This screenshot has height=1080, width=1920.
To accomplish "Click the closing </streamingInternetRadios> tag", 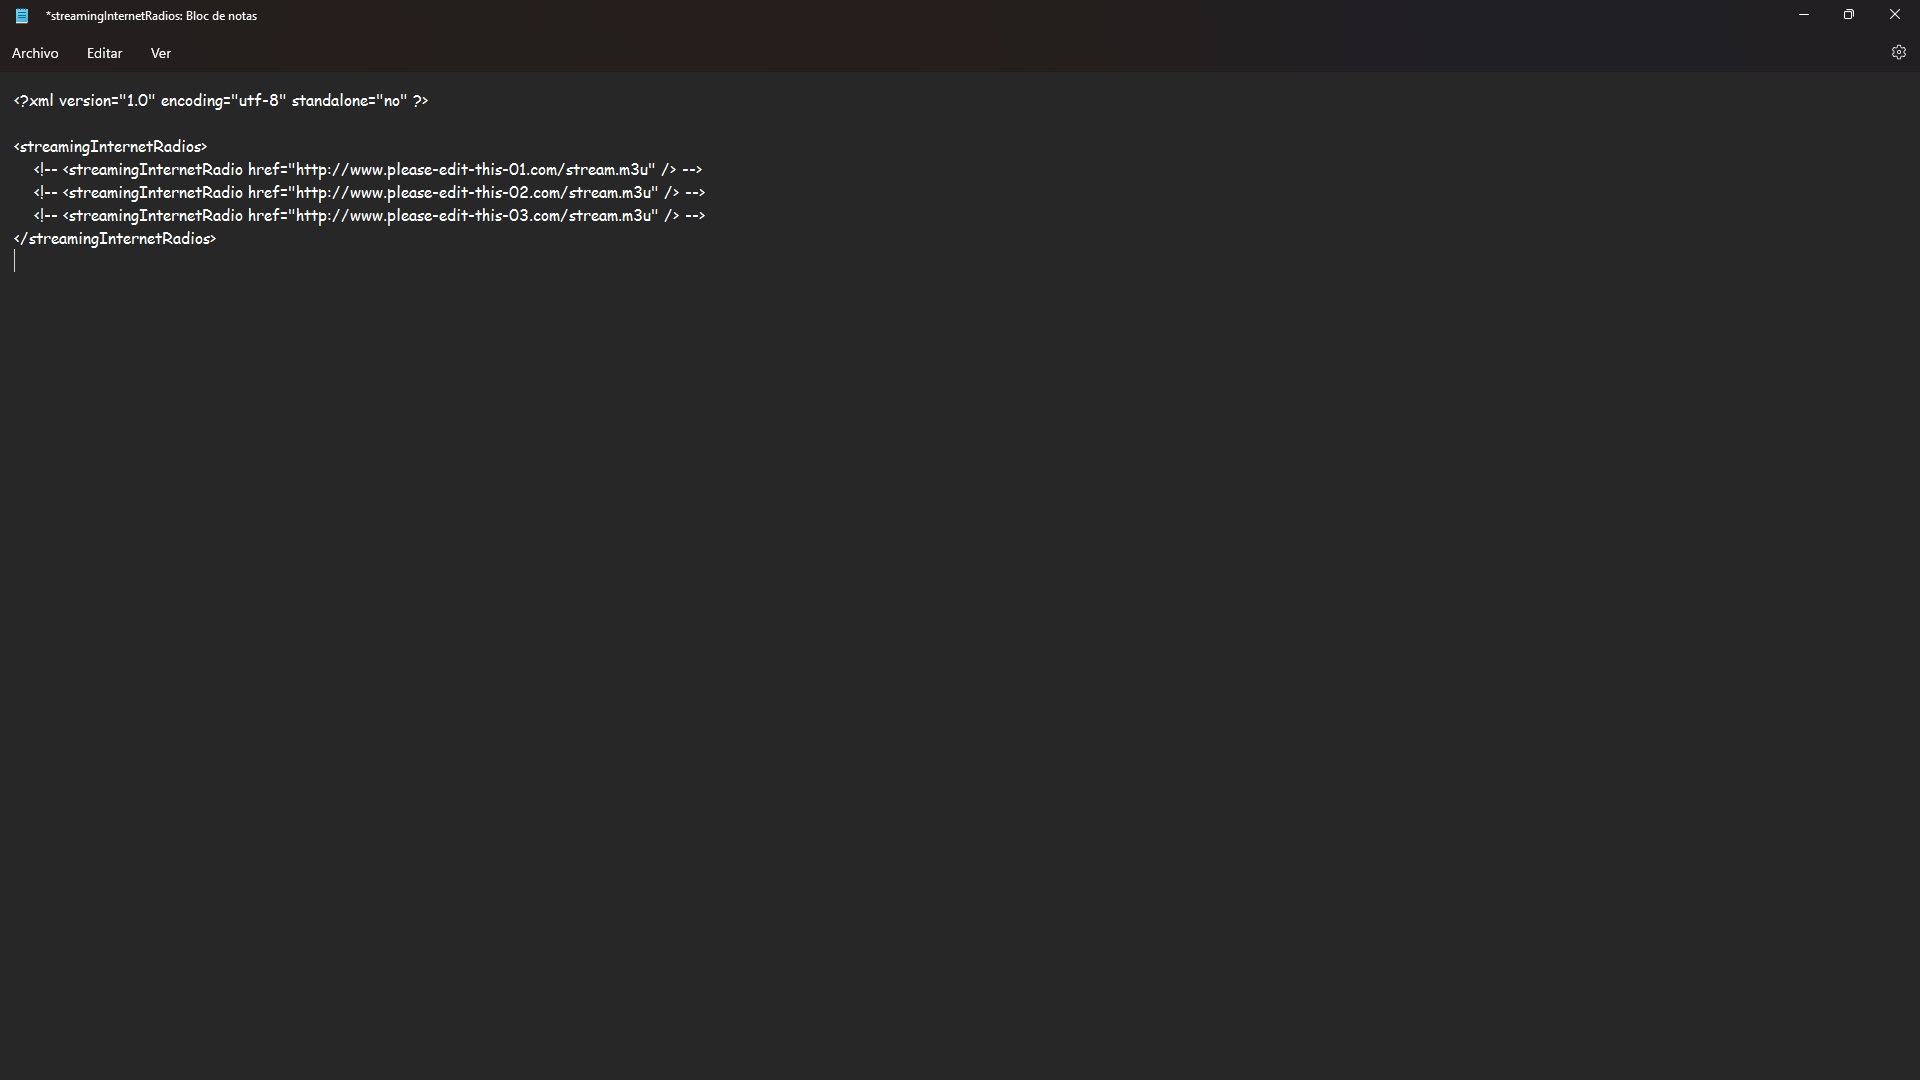I will (115, 239).
